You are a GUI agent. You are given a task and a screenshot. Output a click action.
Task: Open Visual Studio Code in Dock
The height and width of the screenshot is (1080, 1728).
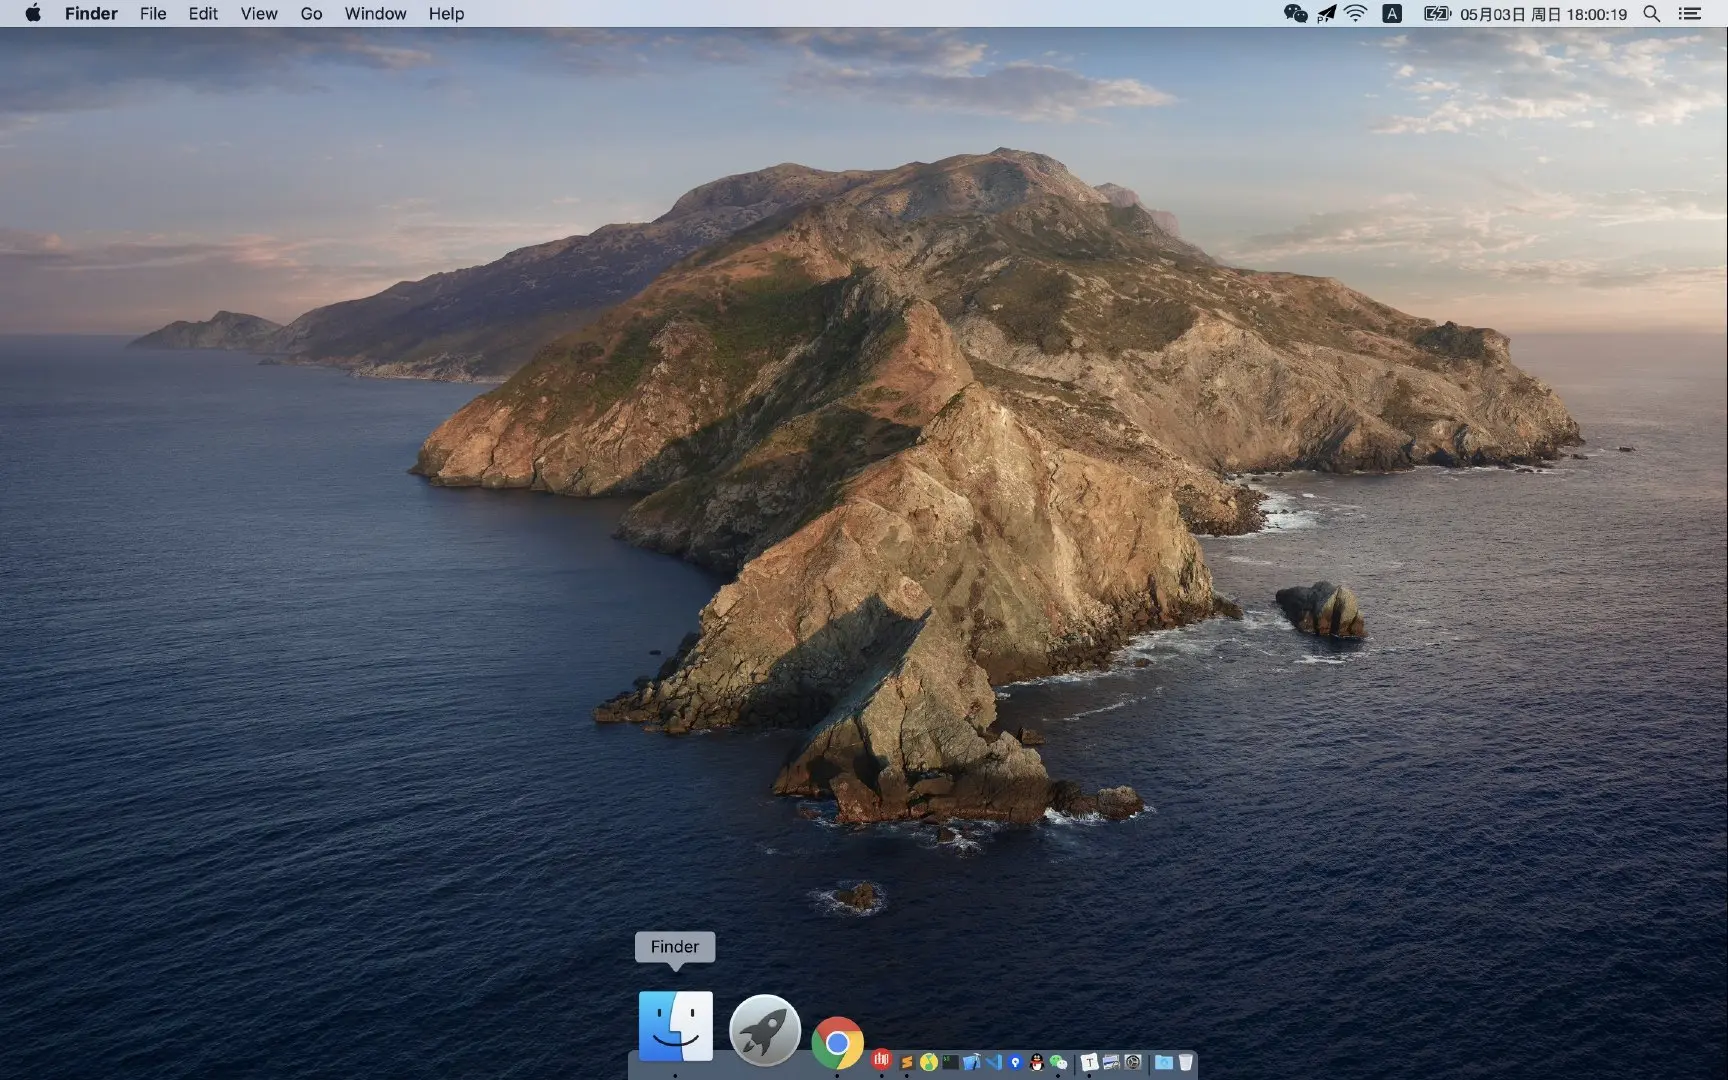pos(994,1062)
